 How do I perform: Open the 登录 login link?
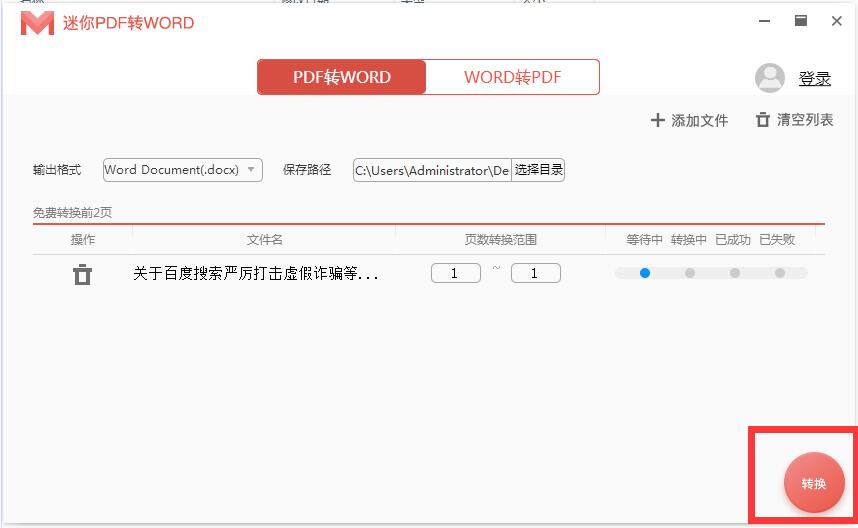coord(815,79)
